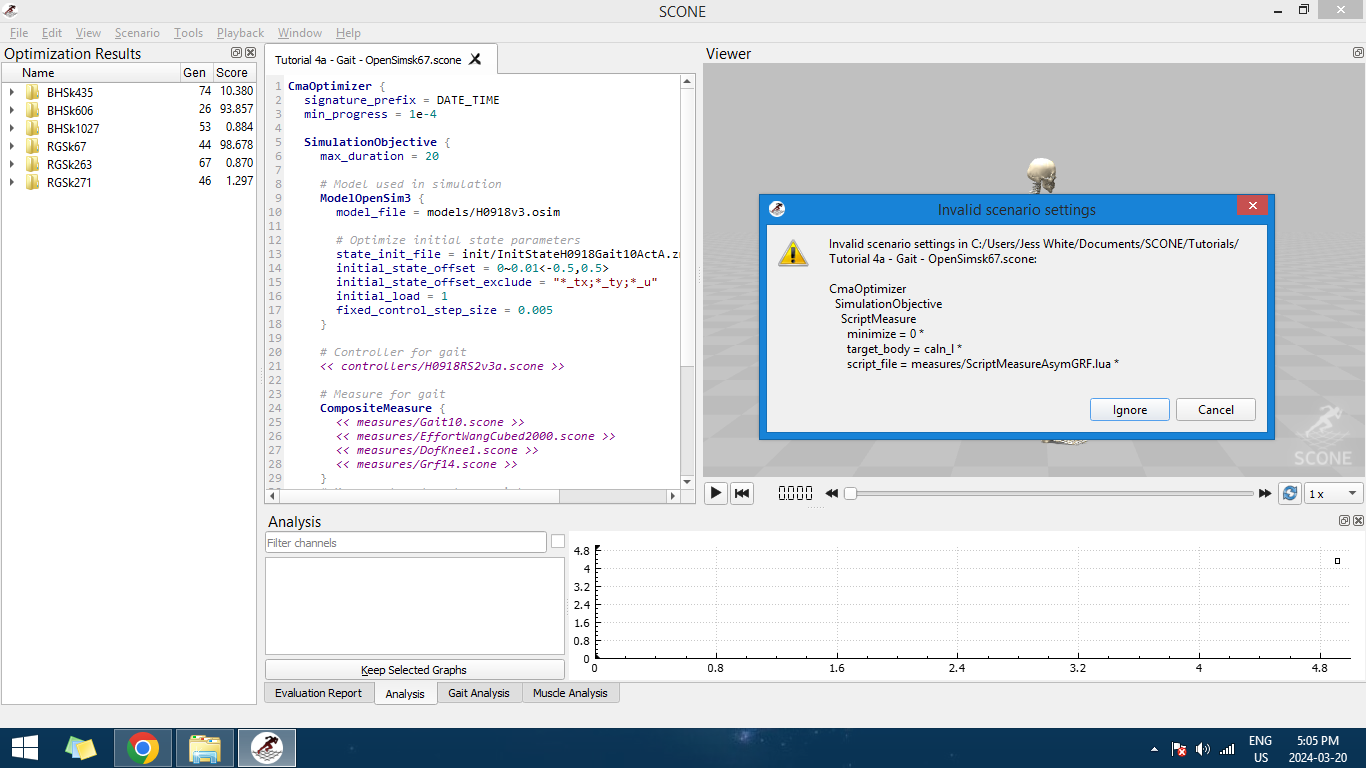1366x768 pixels.
Task: Click the measures/Gait10.scone include line
Action: click(x=430, y=422)
